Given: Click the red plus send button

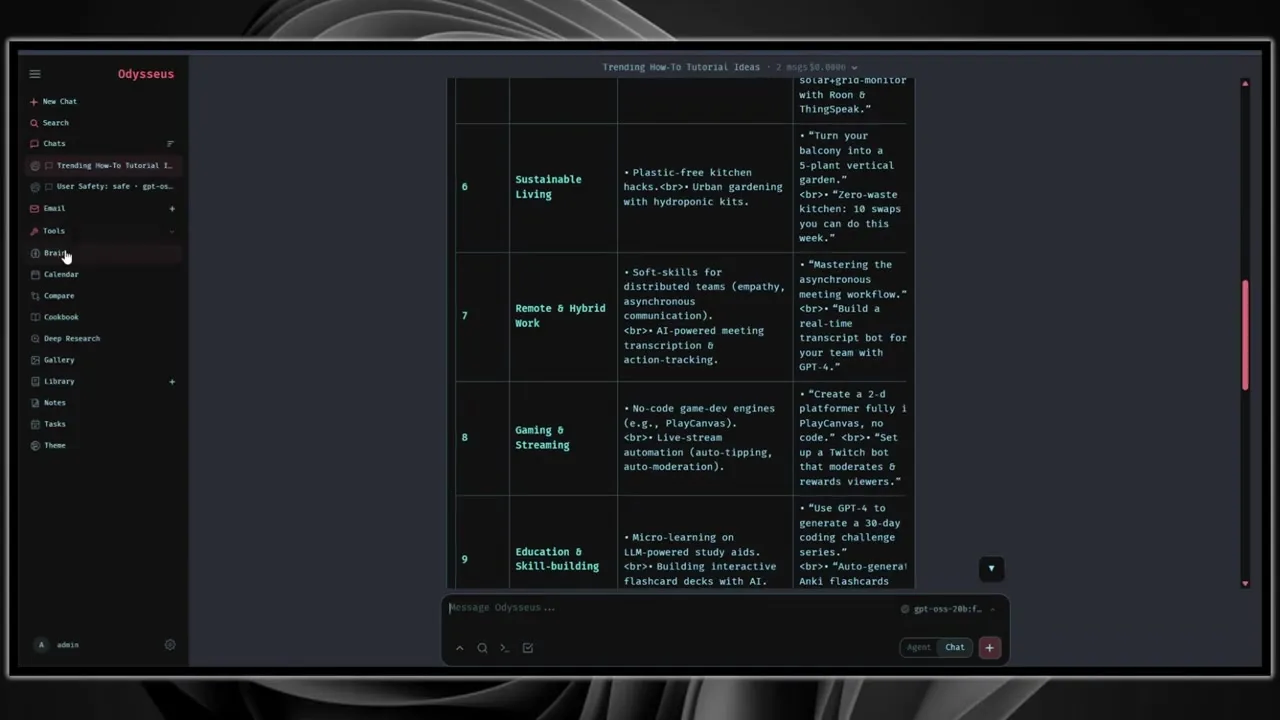Looking at the screenshot, I should [989, 648].
